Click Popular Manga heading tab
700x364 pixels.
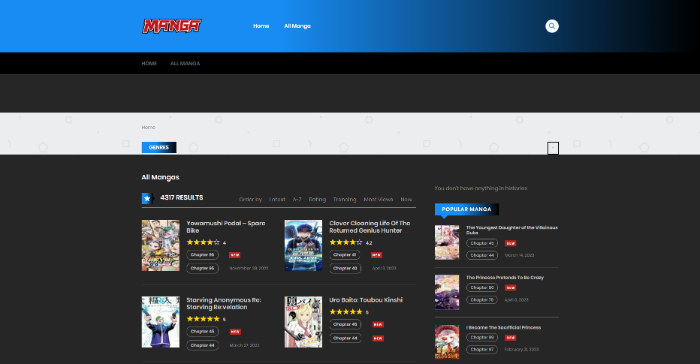467,209
